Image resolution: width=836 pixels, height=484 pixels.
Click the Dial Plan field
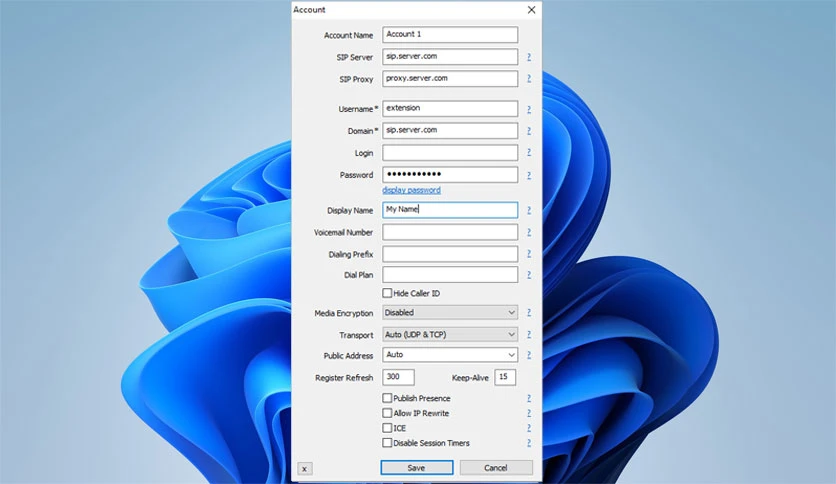450,275
